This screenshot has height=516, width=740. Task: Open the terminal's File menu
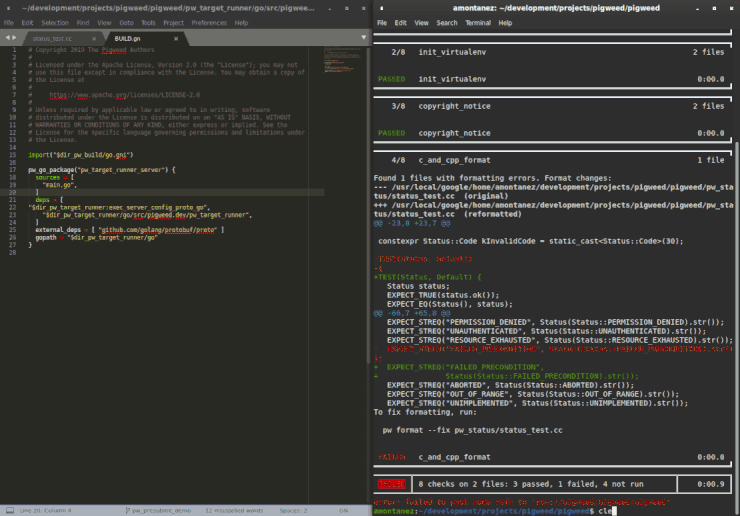[382, 23]
